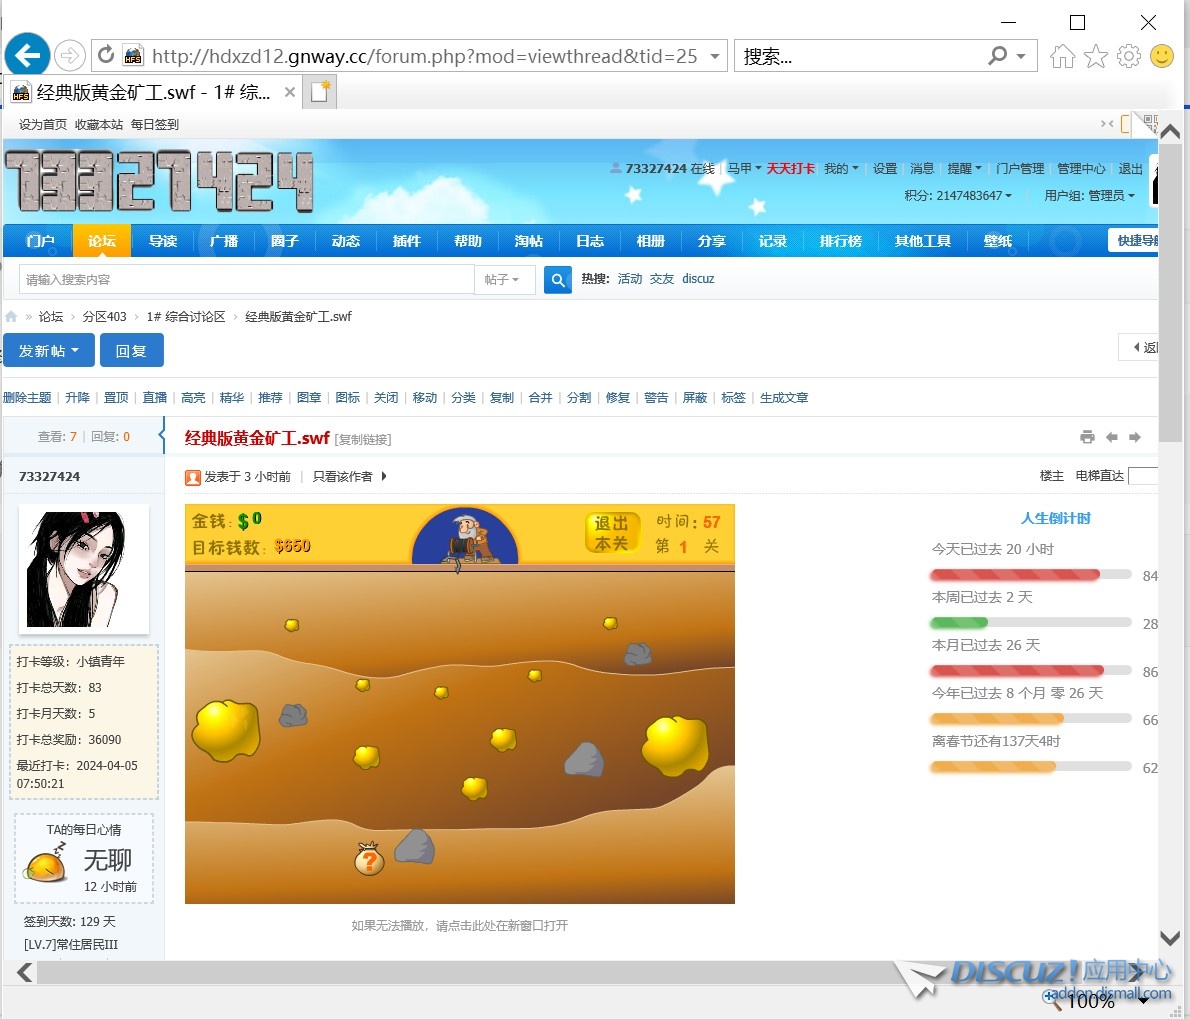1190x1019 pixels.
Task: Click the mystery bag with question mark
Action: coord(369,858)
